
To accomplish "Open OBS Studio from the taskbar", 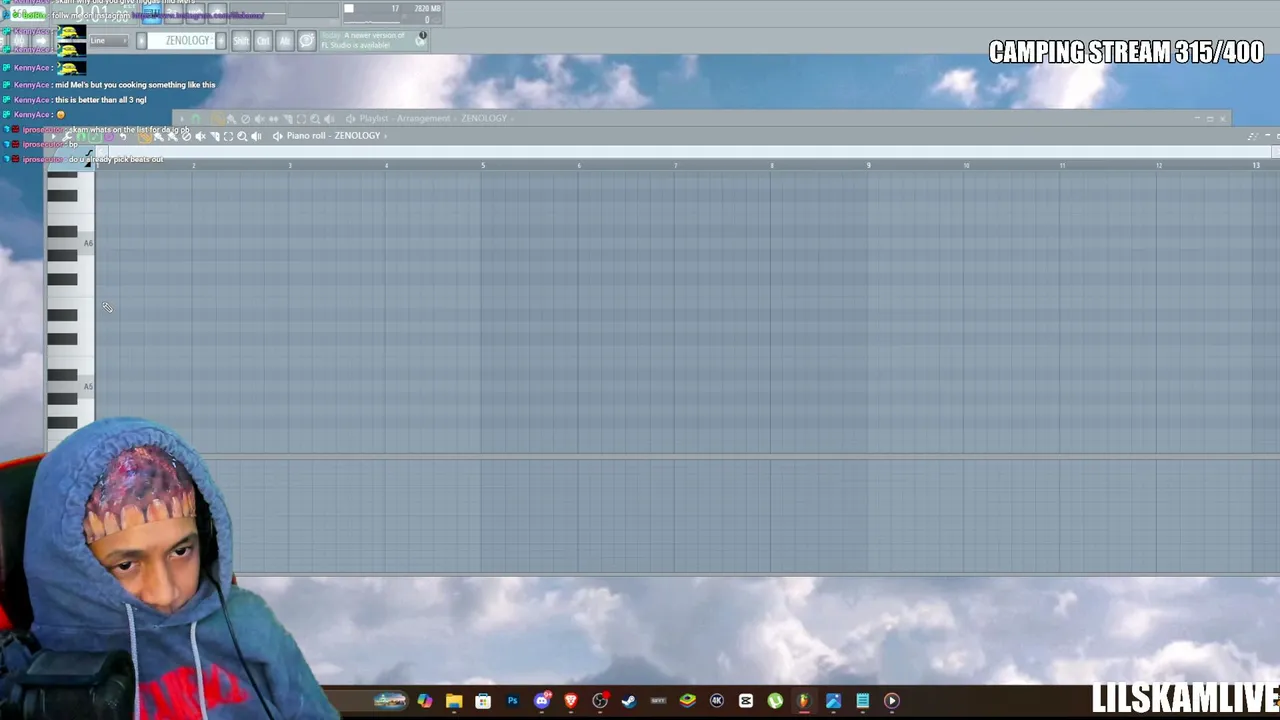I will 600,700.
